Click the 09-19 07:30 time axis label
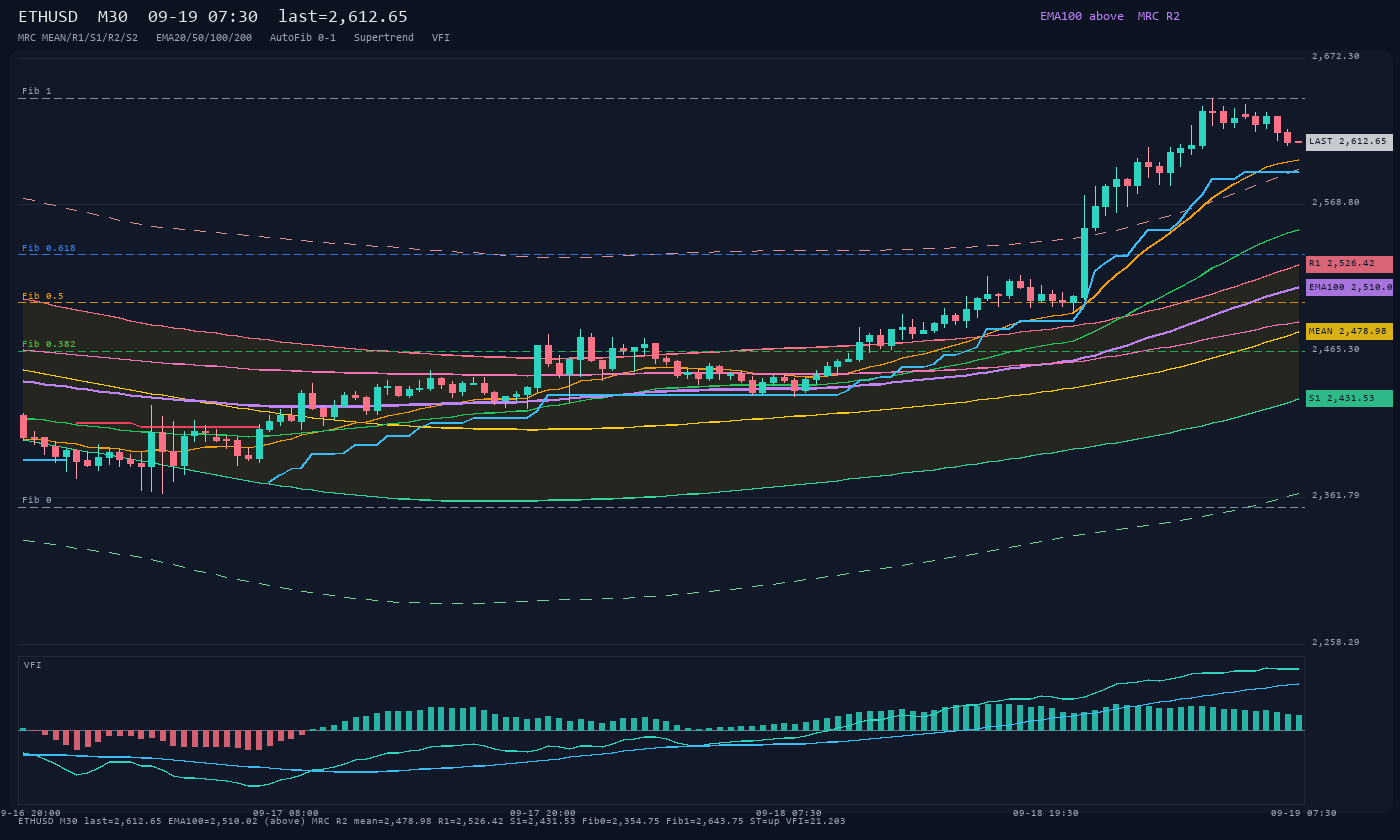This screenshot has height=840, width=1400. click(1303, 813)
